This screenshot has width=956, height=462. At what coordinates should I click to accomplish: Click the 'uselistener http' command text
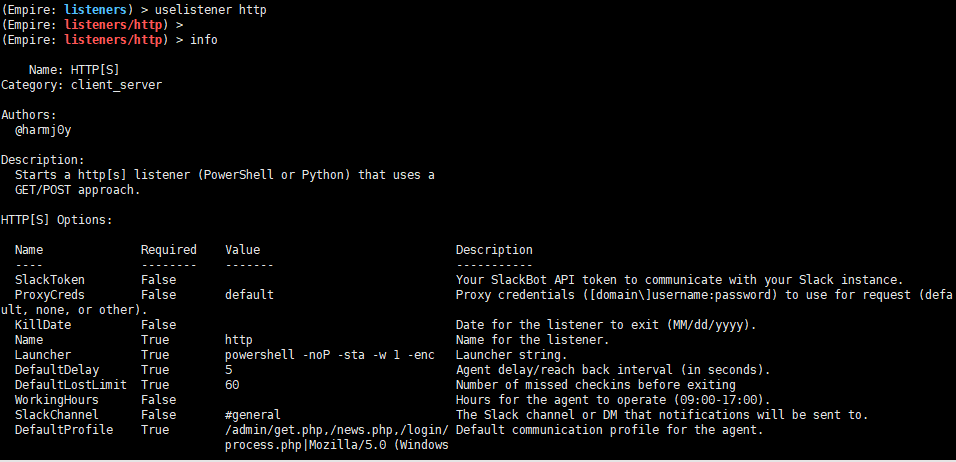point(210,10)
